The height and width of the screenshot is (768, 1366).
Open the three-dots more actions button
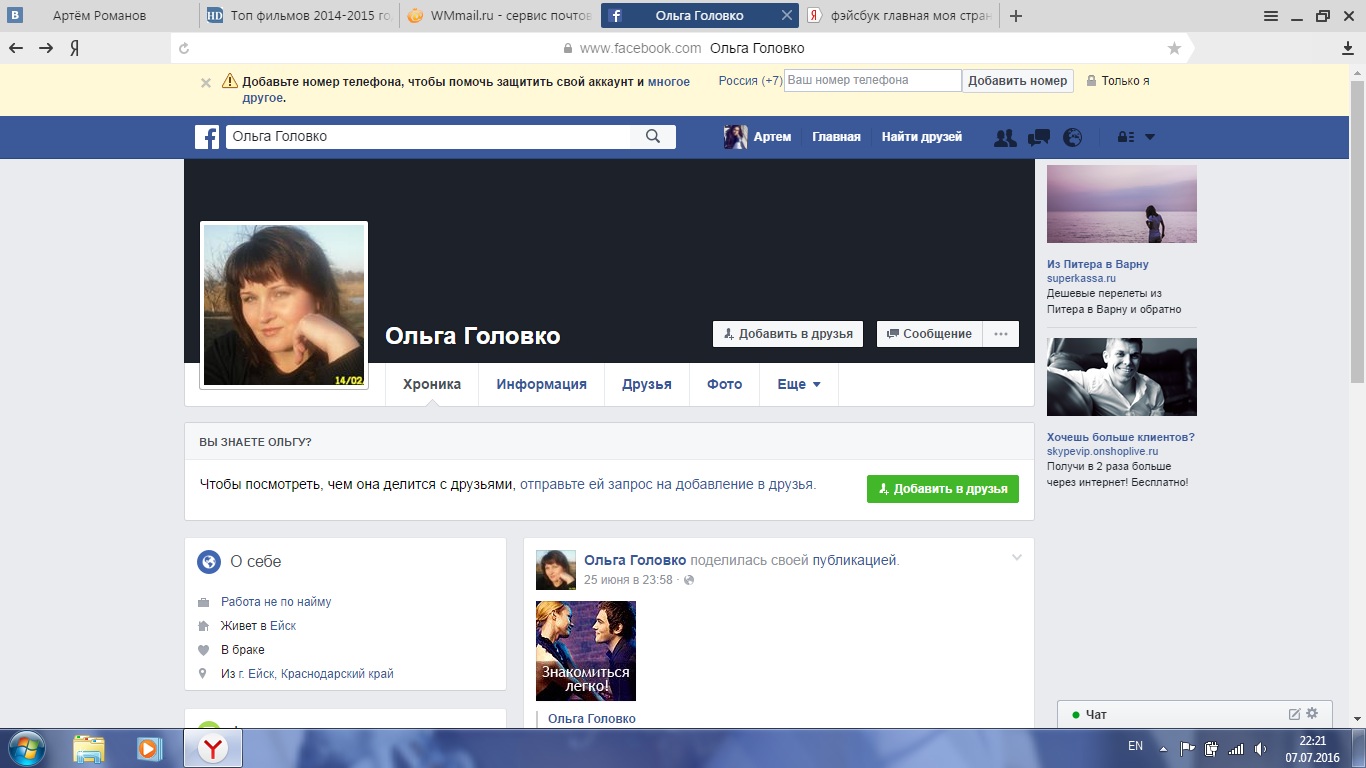pos(1001,334)
